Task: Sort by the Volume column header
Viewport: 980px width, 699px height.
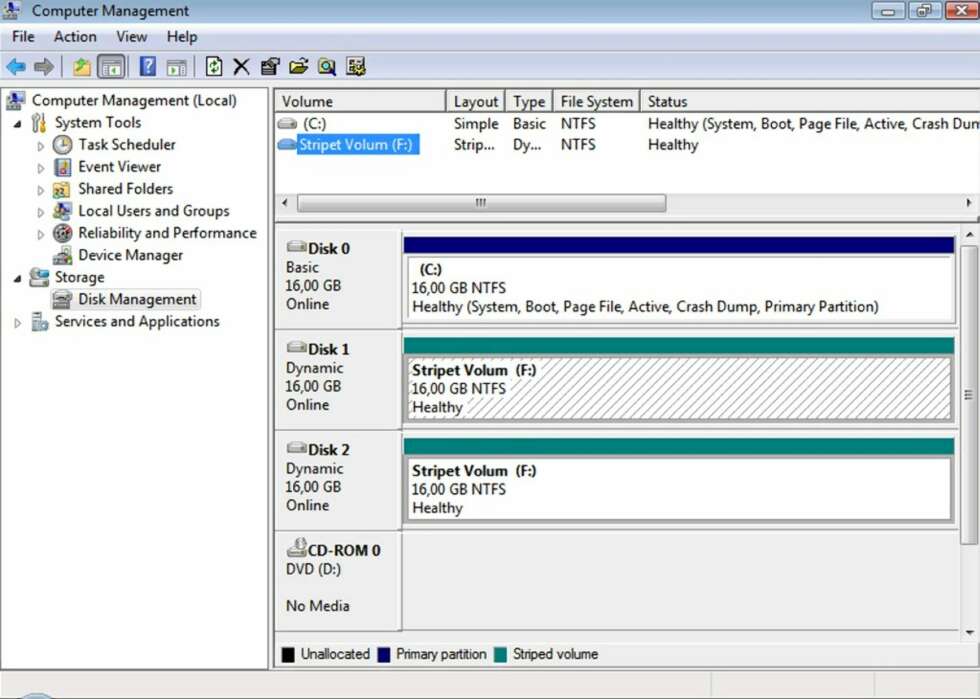Action: click(360, 101)
